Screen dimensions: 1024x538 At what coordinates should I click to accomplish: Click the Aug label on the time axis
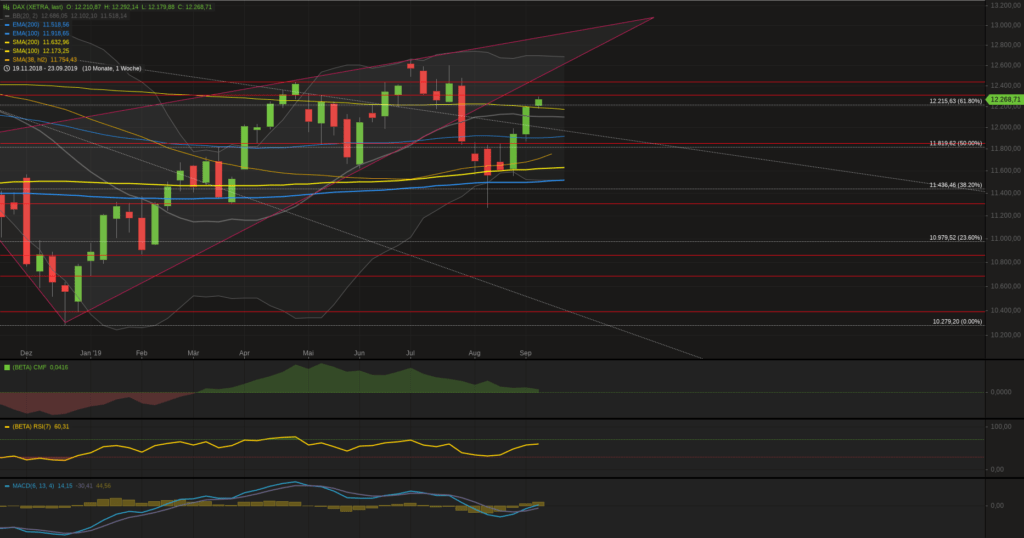pos(475,353)
